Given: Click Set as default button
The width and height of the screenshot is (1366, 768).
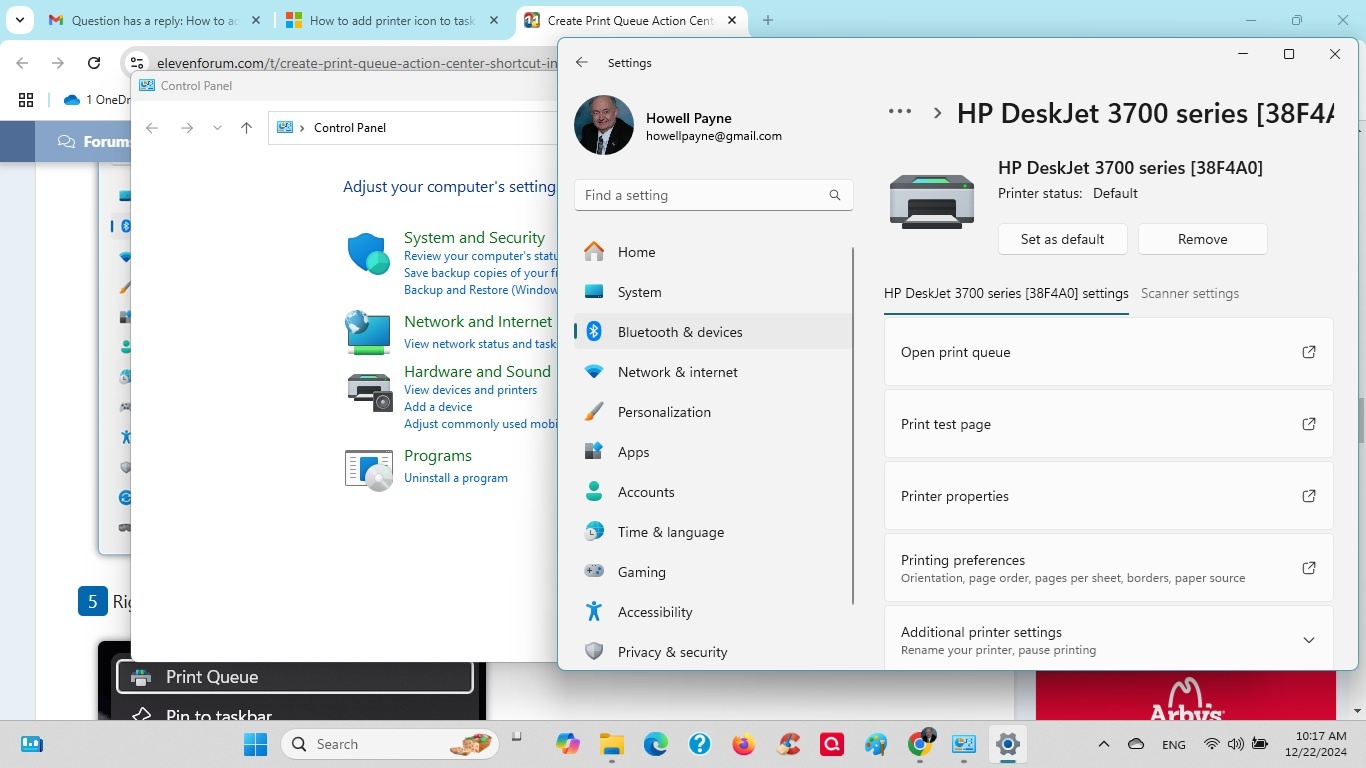Looking at the screenshot, I should [1063, 239].
